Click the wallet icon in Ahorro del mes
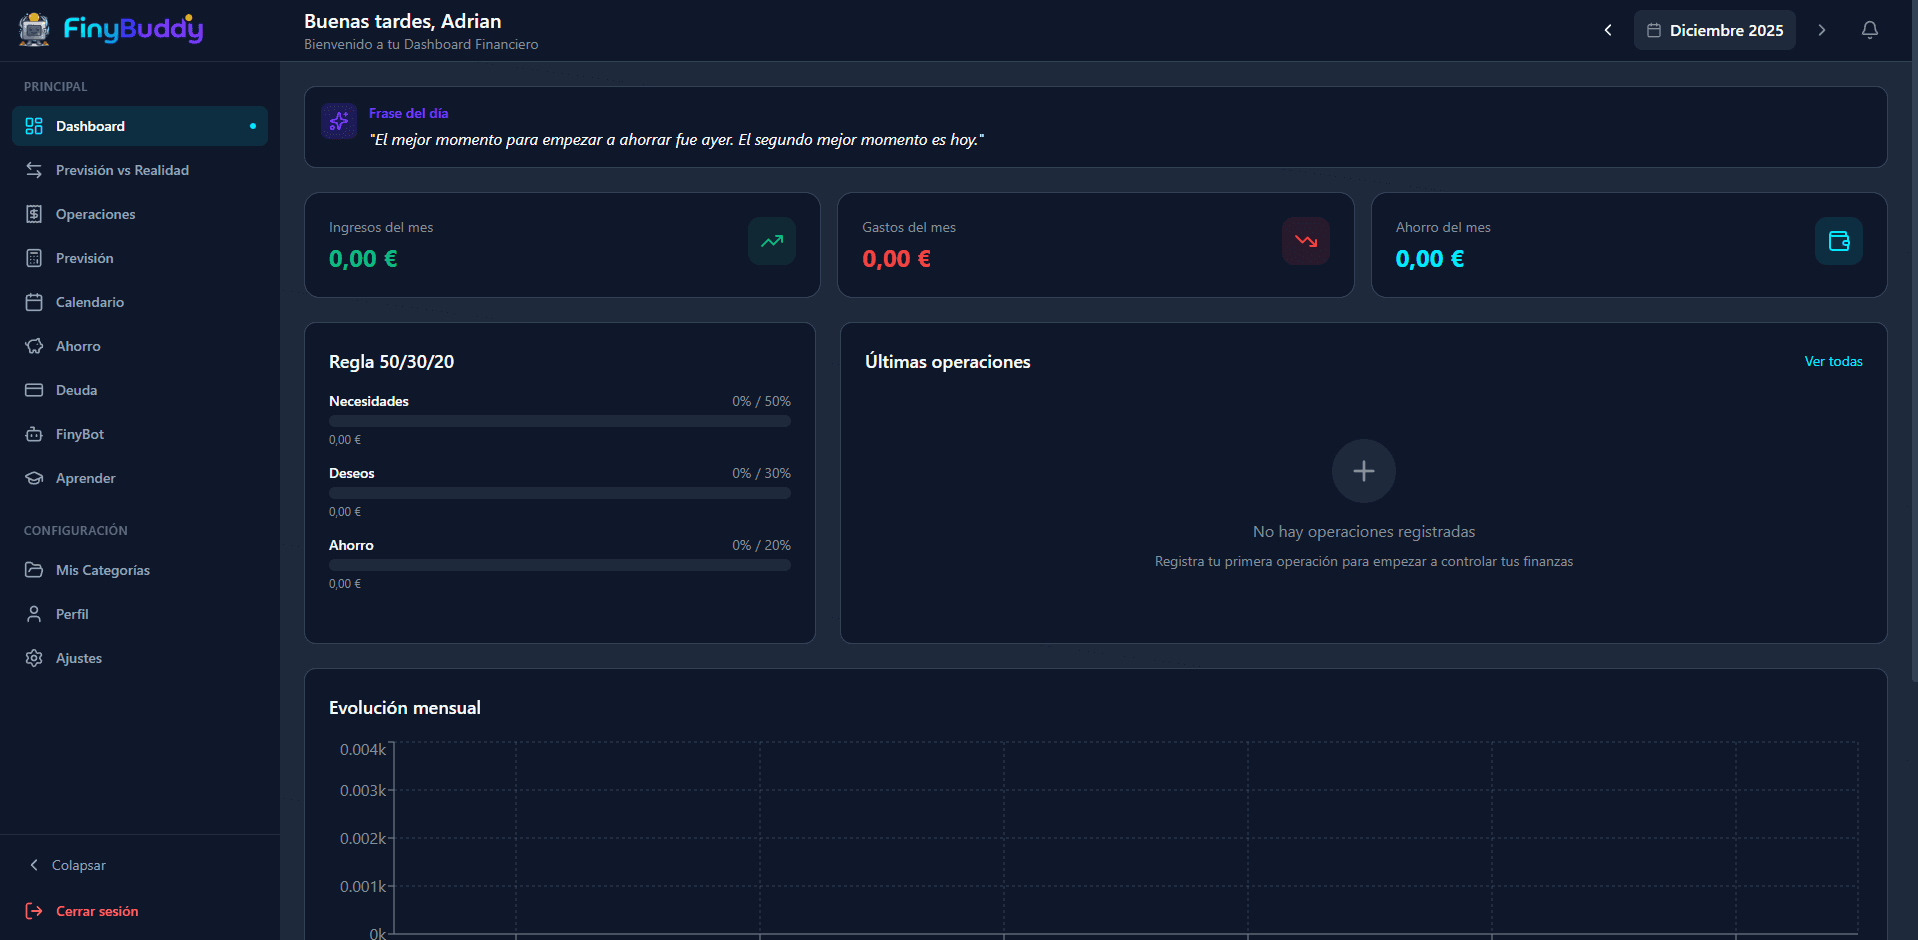Viewport: 1918px width, 940px height. [x=1838, y=241]
